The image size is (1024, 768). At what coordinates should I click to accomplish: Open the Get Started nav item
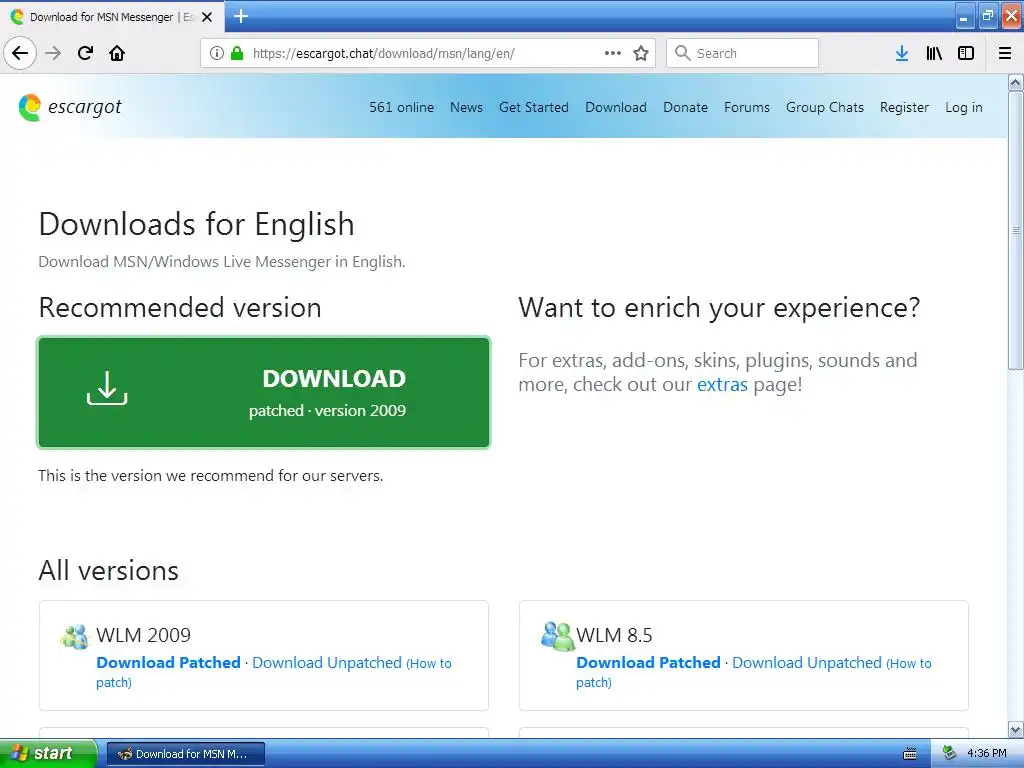534,107
